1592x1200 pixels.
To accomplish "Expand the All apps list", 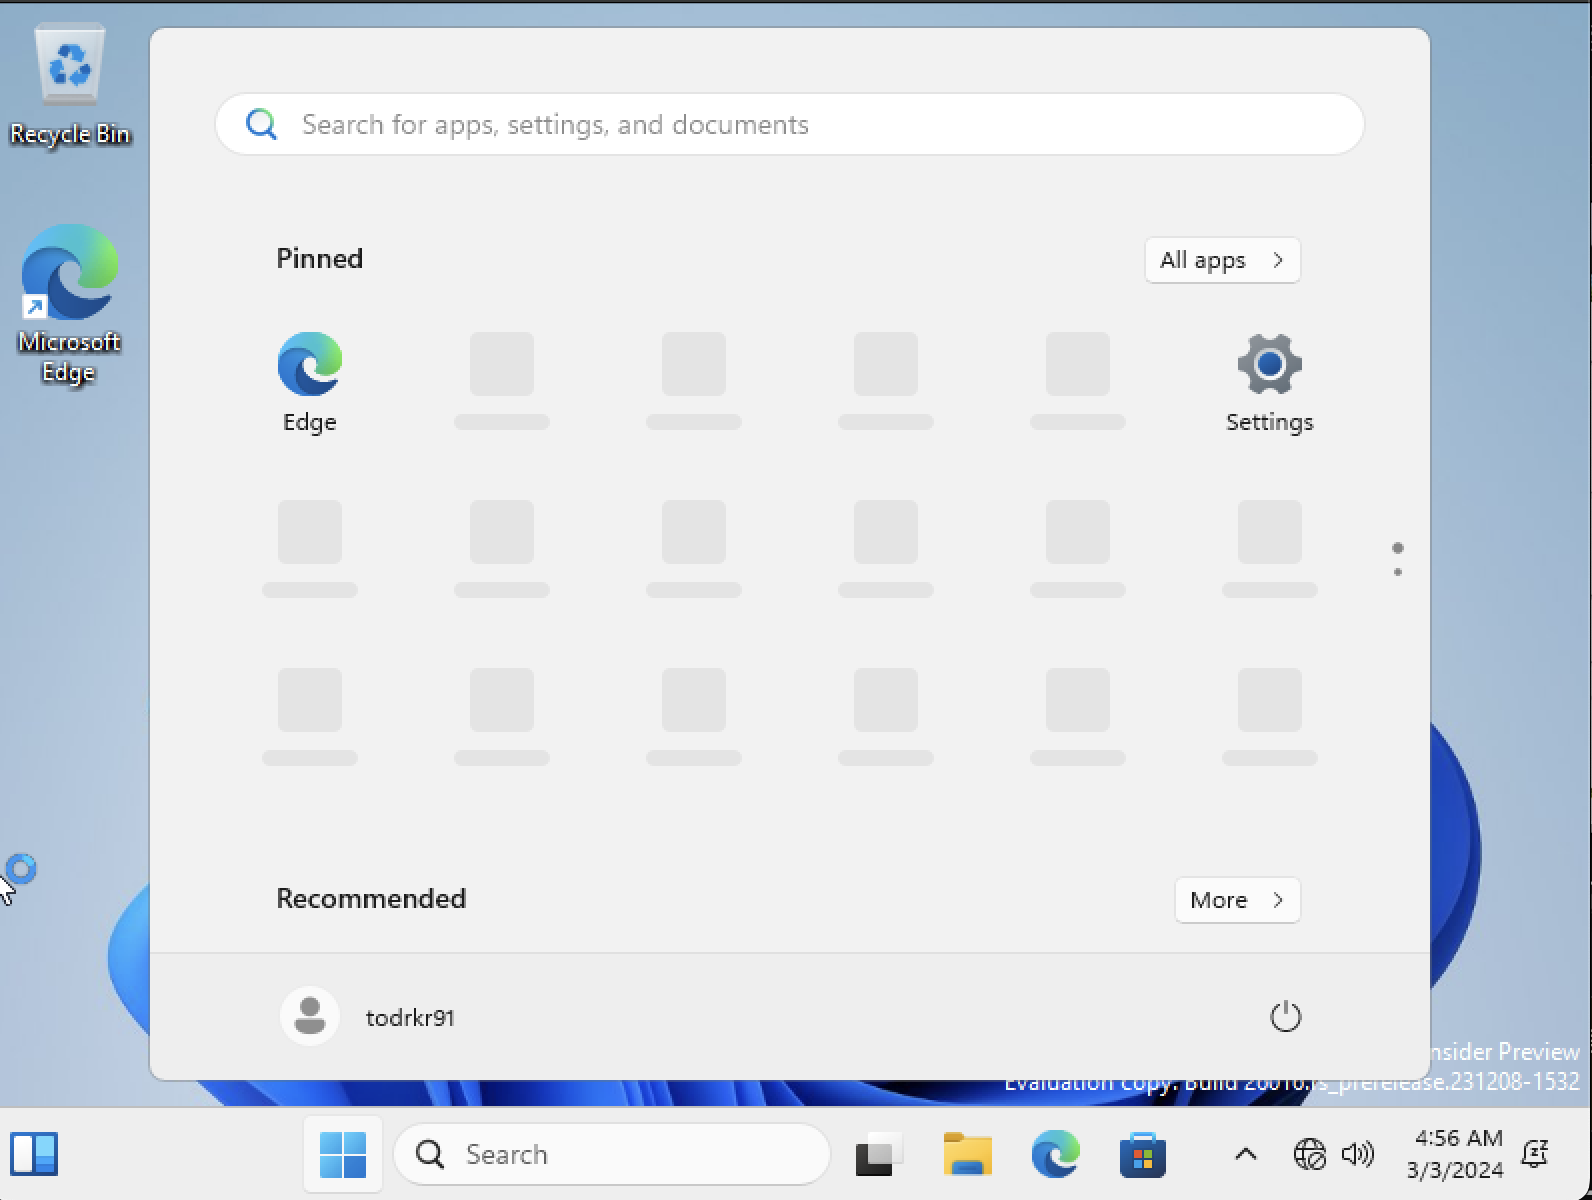I will [1222, 260].
